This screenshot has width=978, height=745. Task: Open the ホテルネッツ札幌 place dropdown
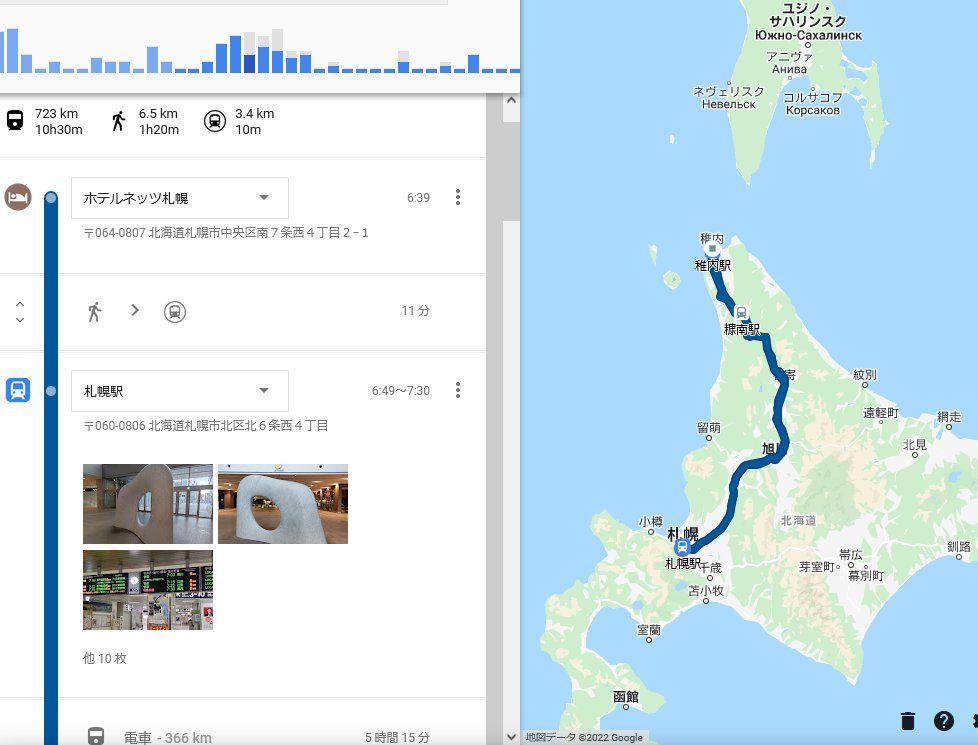264,198
